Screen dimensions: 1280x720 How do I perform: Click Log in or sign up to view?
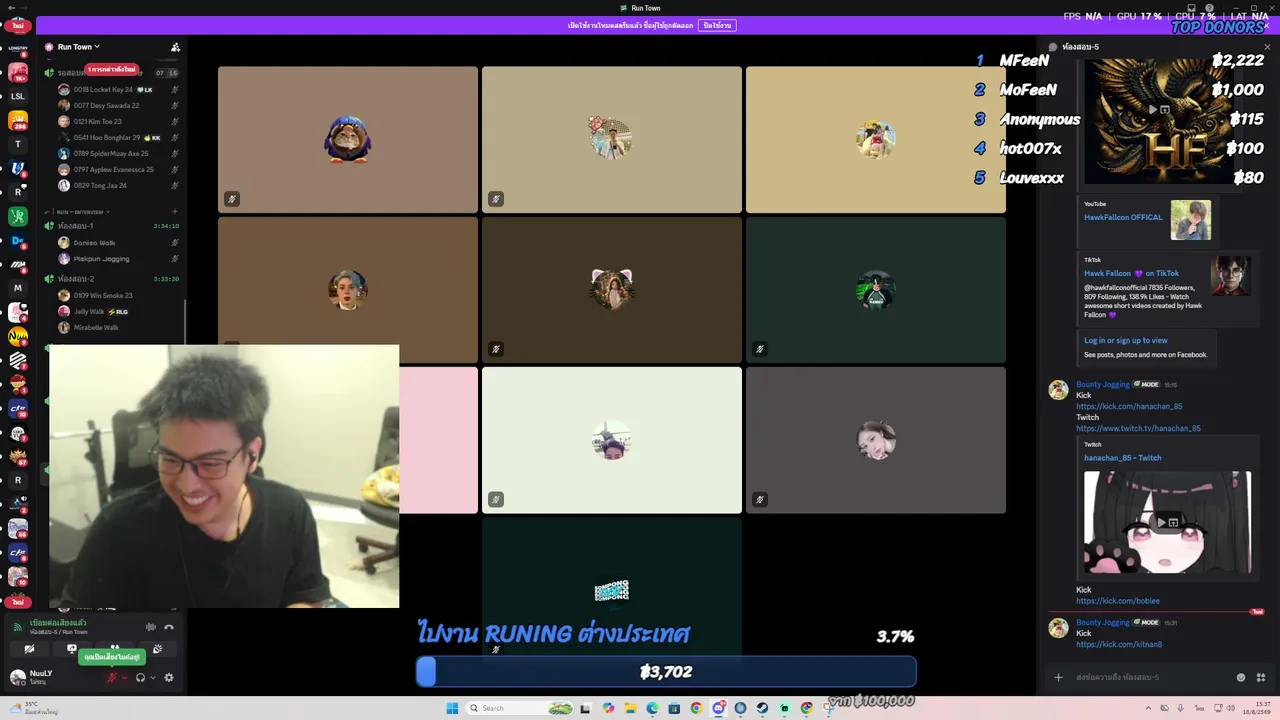1125,340
